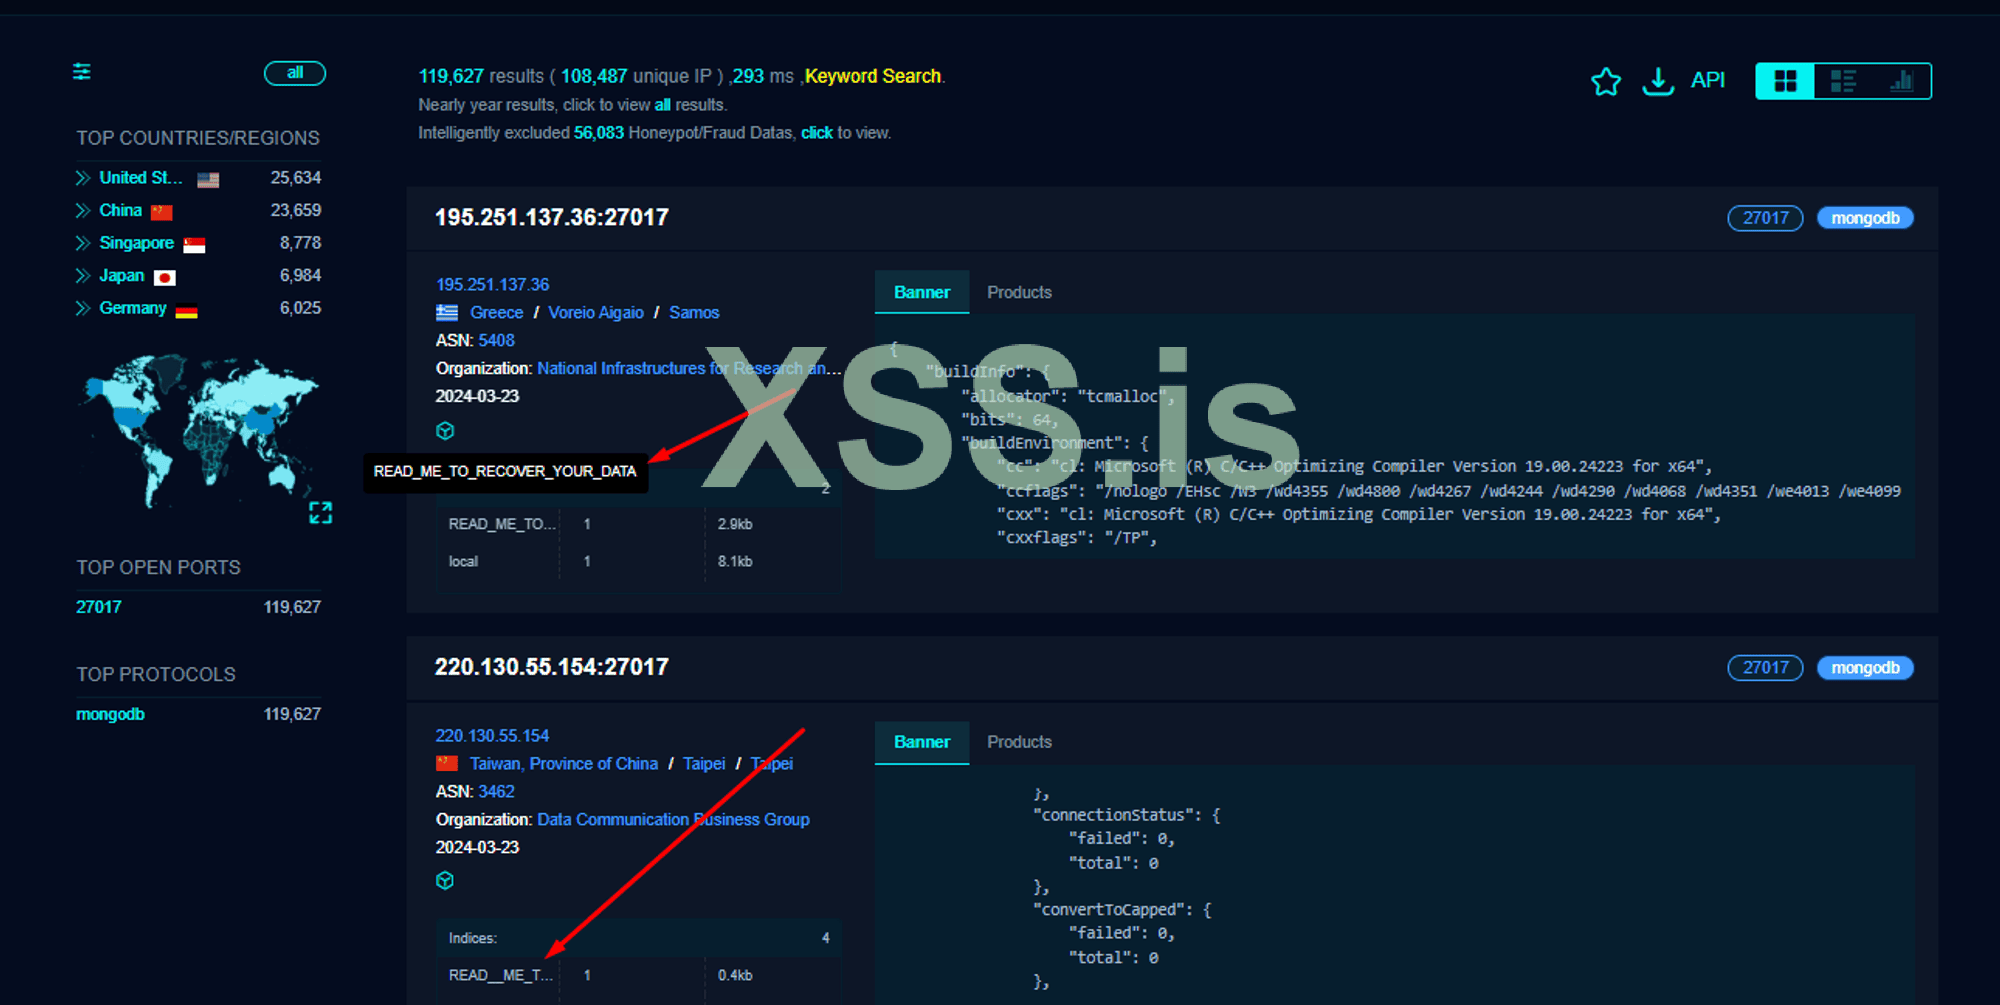
Task: Open the Products tab for 220.130.55.154
Action: click(1019, 742)
